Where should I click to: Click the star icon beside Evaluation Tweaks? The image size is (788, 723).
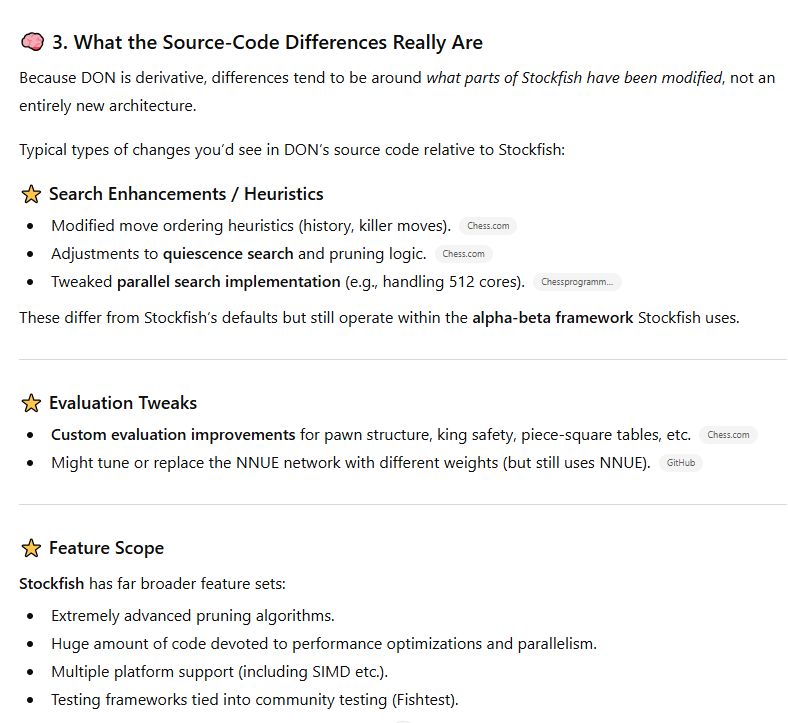(x=31, y=403)
